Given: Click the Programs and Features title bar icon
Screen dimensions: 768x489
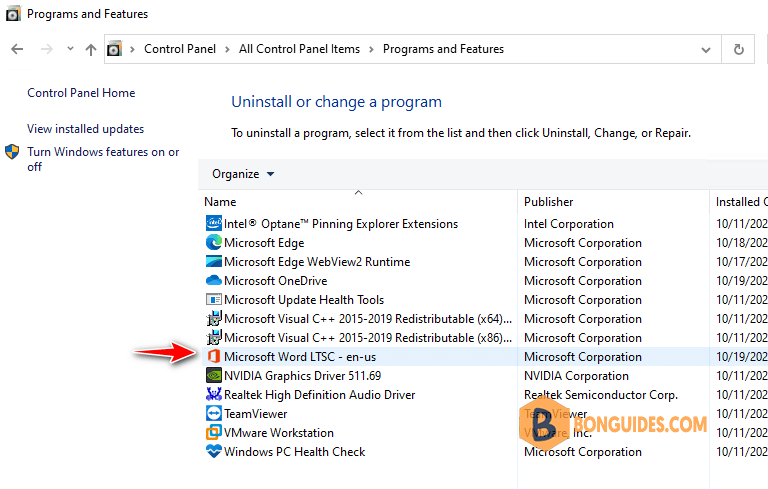Looking at the screenshot, I should [x=13, y=14].
